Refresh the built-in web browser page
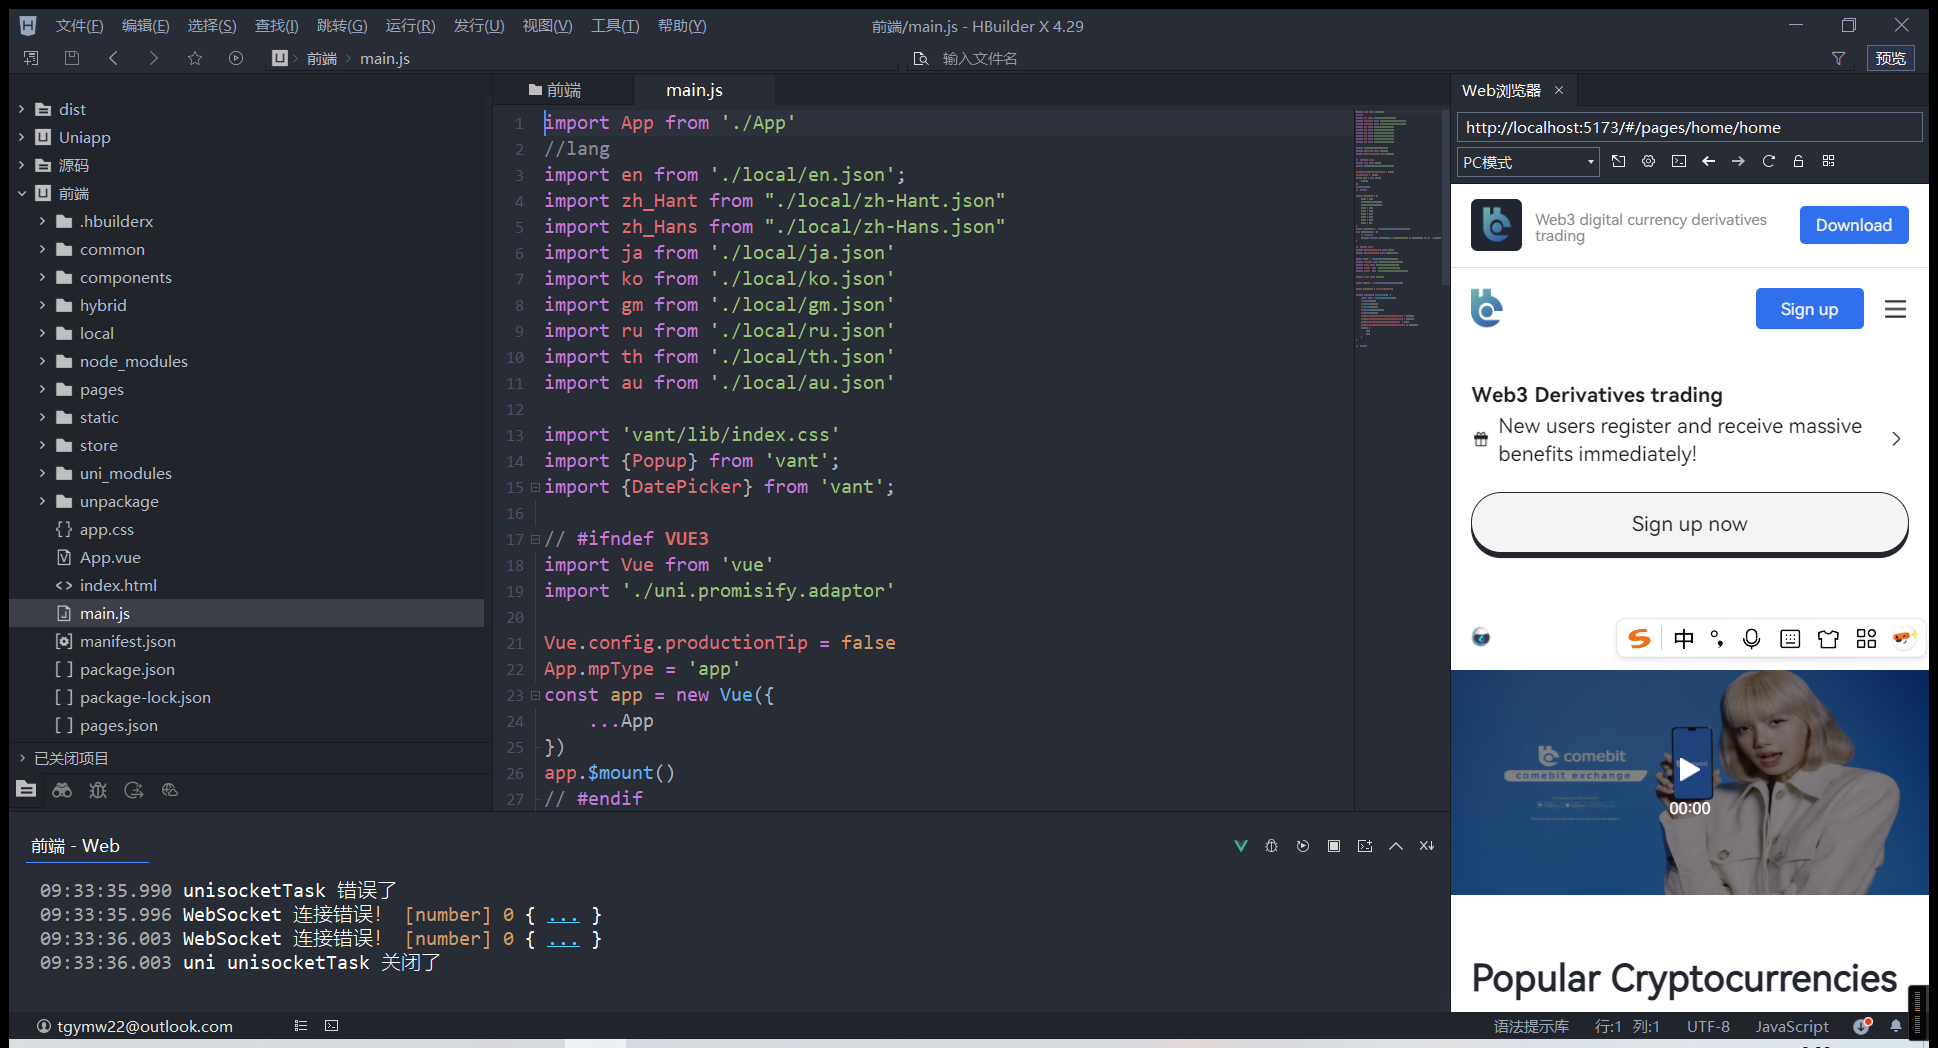The width and height of the screenshot is (1938, 1048). pyautogui.click(x=1768, y=161)
